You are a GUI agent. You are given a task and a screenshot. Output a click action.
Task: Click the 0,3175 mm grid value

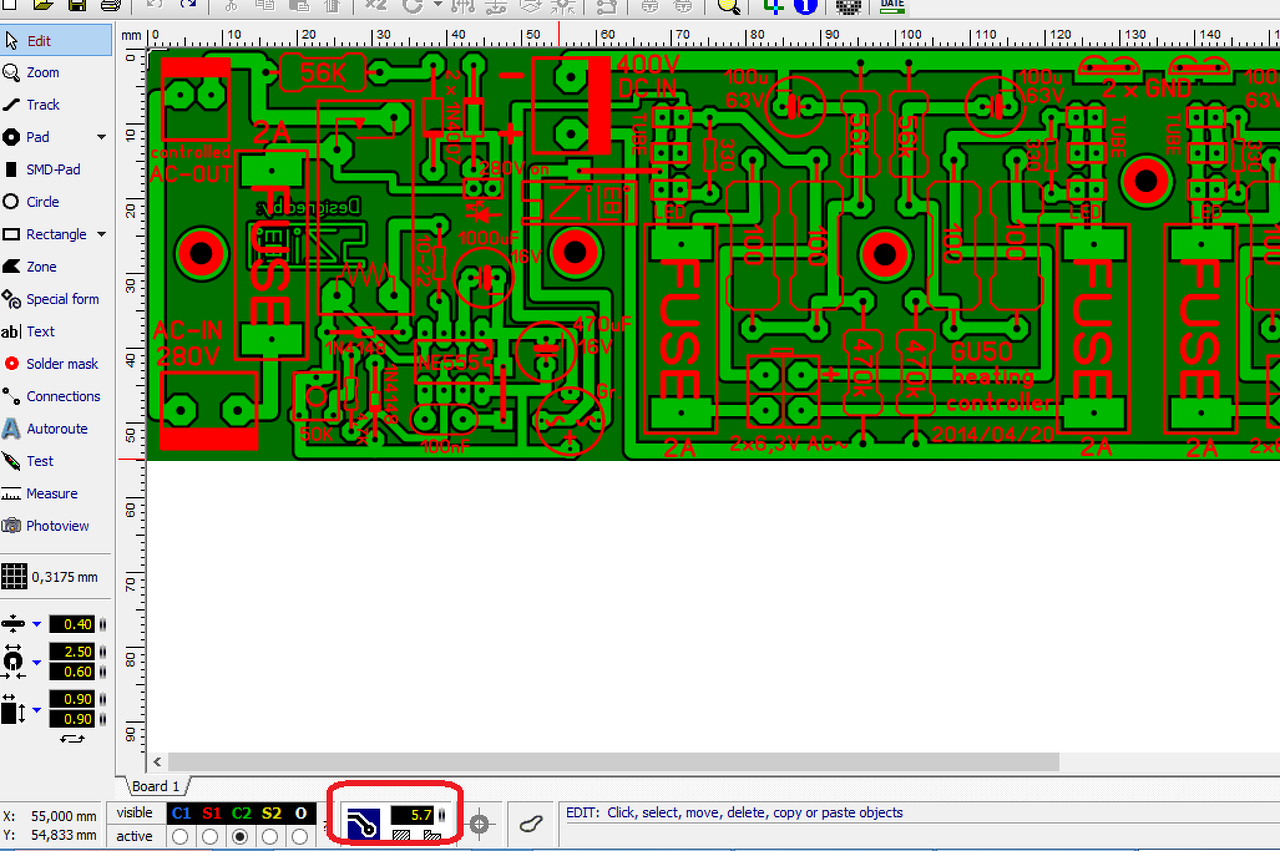pos(65,577)
